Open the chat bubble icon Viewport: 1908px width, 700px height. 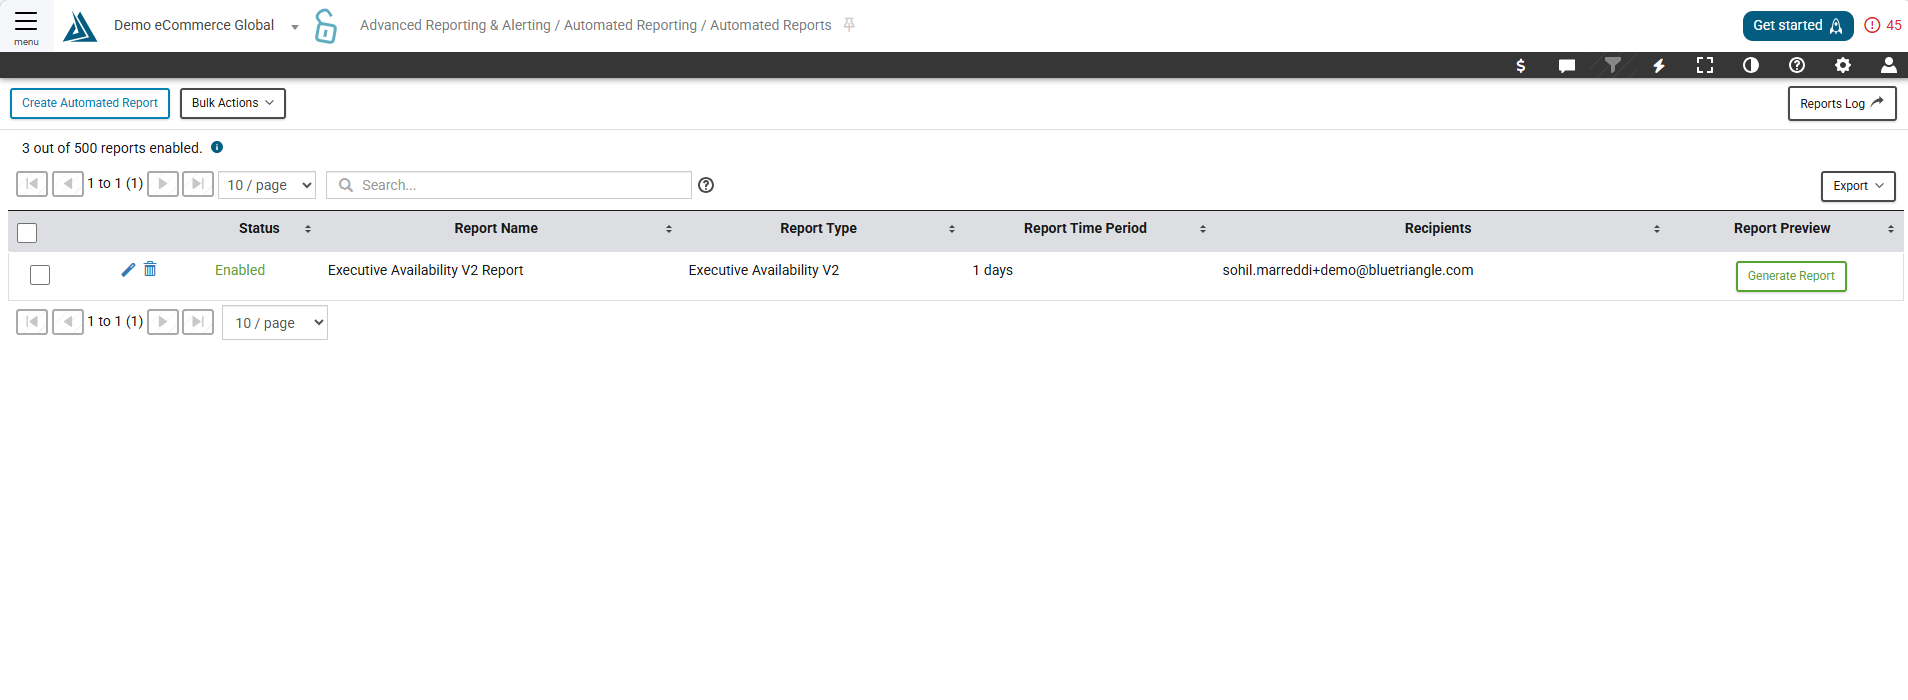1567,65
